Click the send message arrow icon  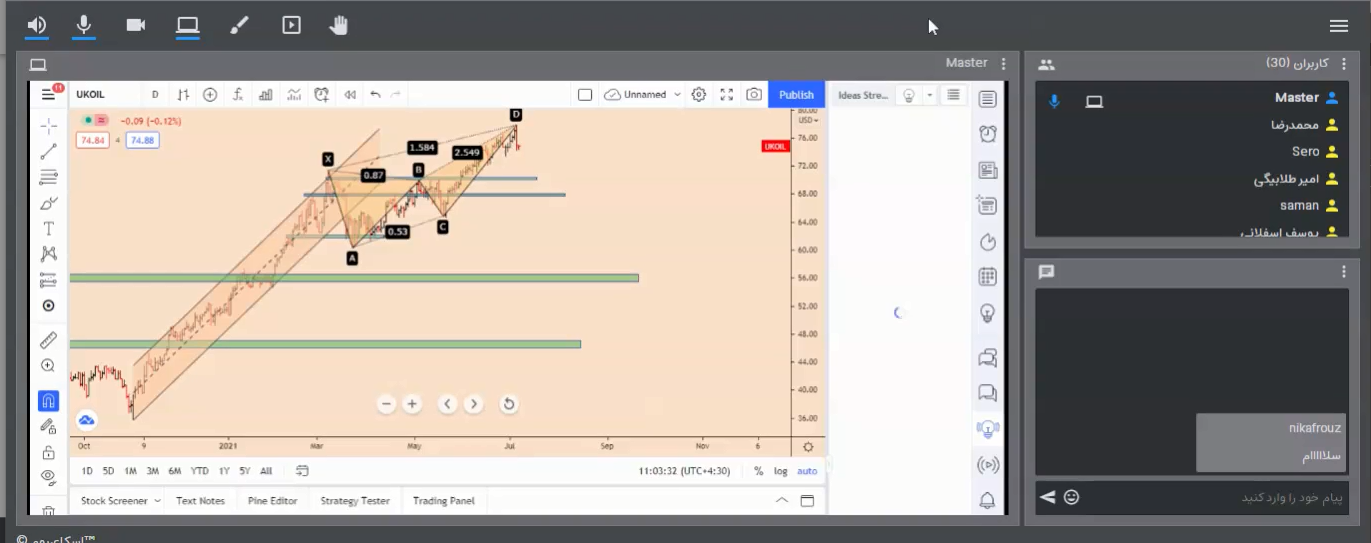pyautogui.click(x=1047, y=497)
